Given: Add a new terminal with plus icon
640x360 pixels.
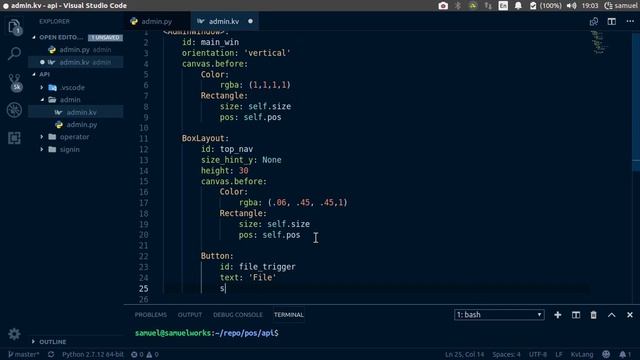Looking at the screenshot, I should pyautogui.click(x=558, y=315).
